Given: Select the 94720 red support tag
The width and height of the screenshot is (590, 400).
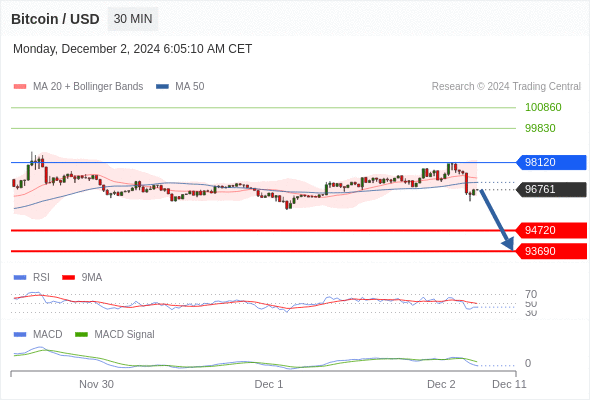Looking at the screenshot, I should [551, 230].
